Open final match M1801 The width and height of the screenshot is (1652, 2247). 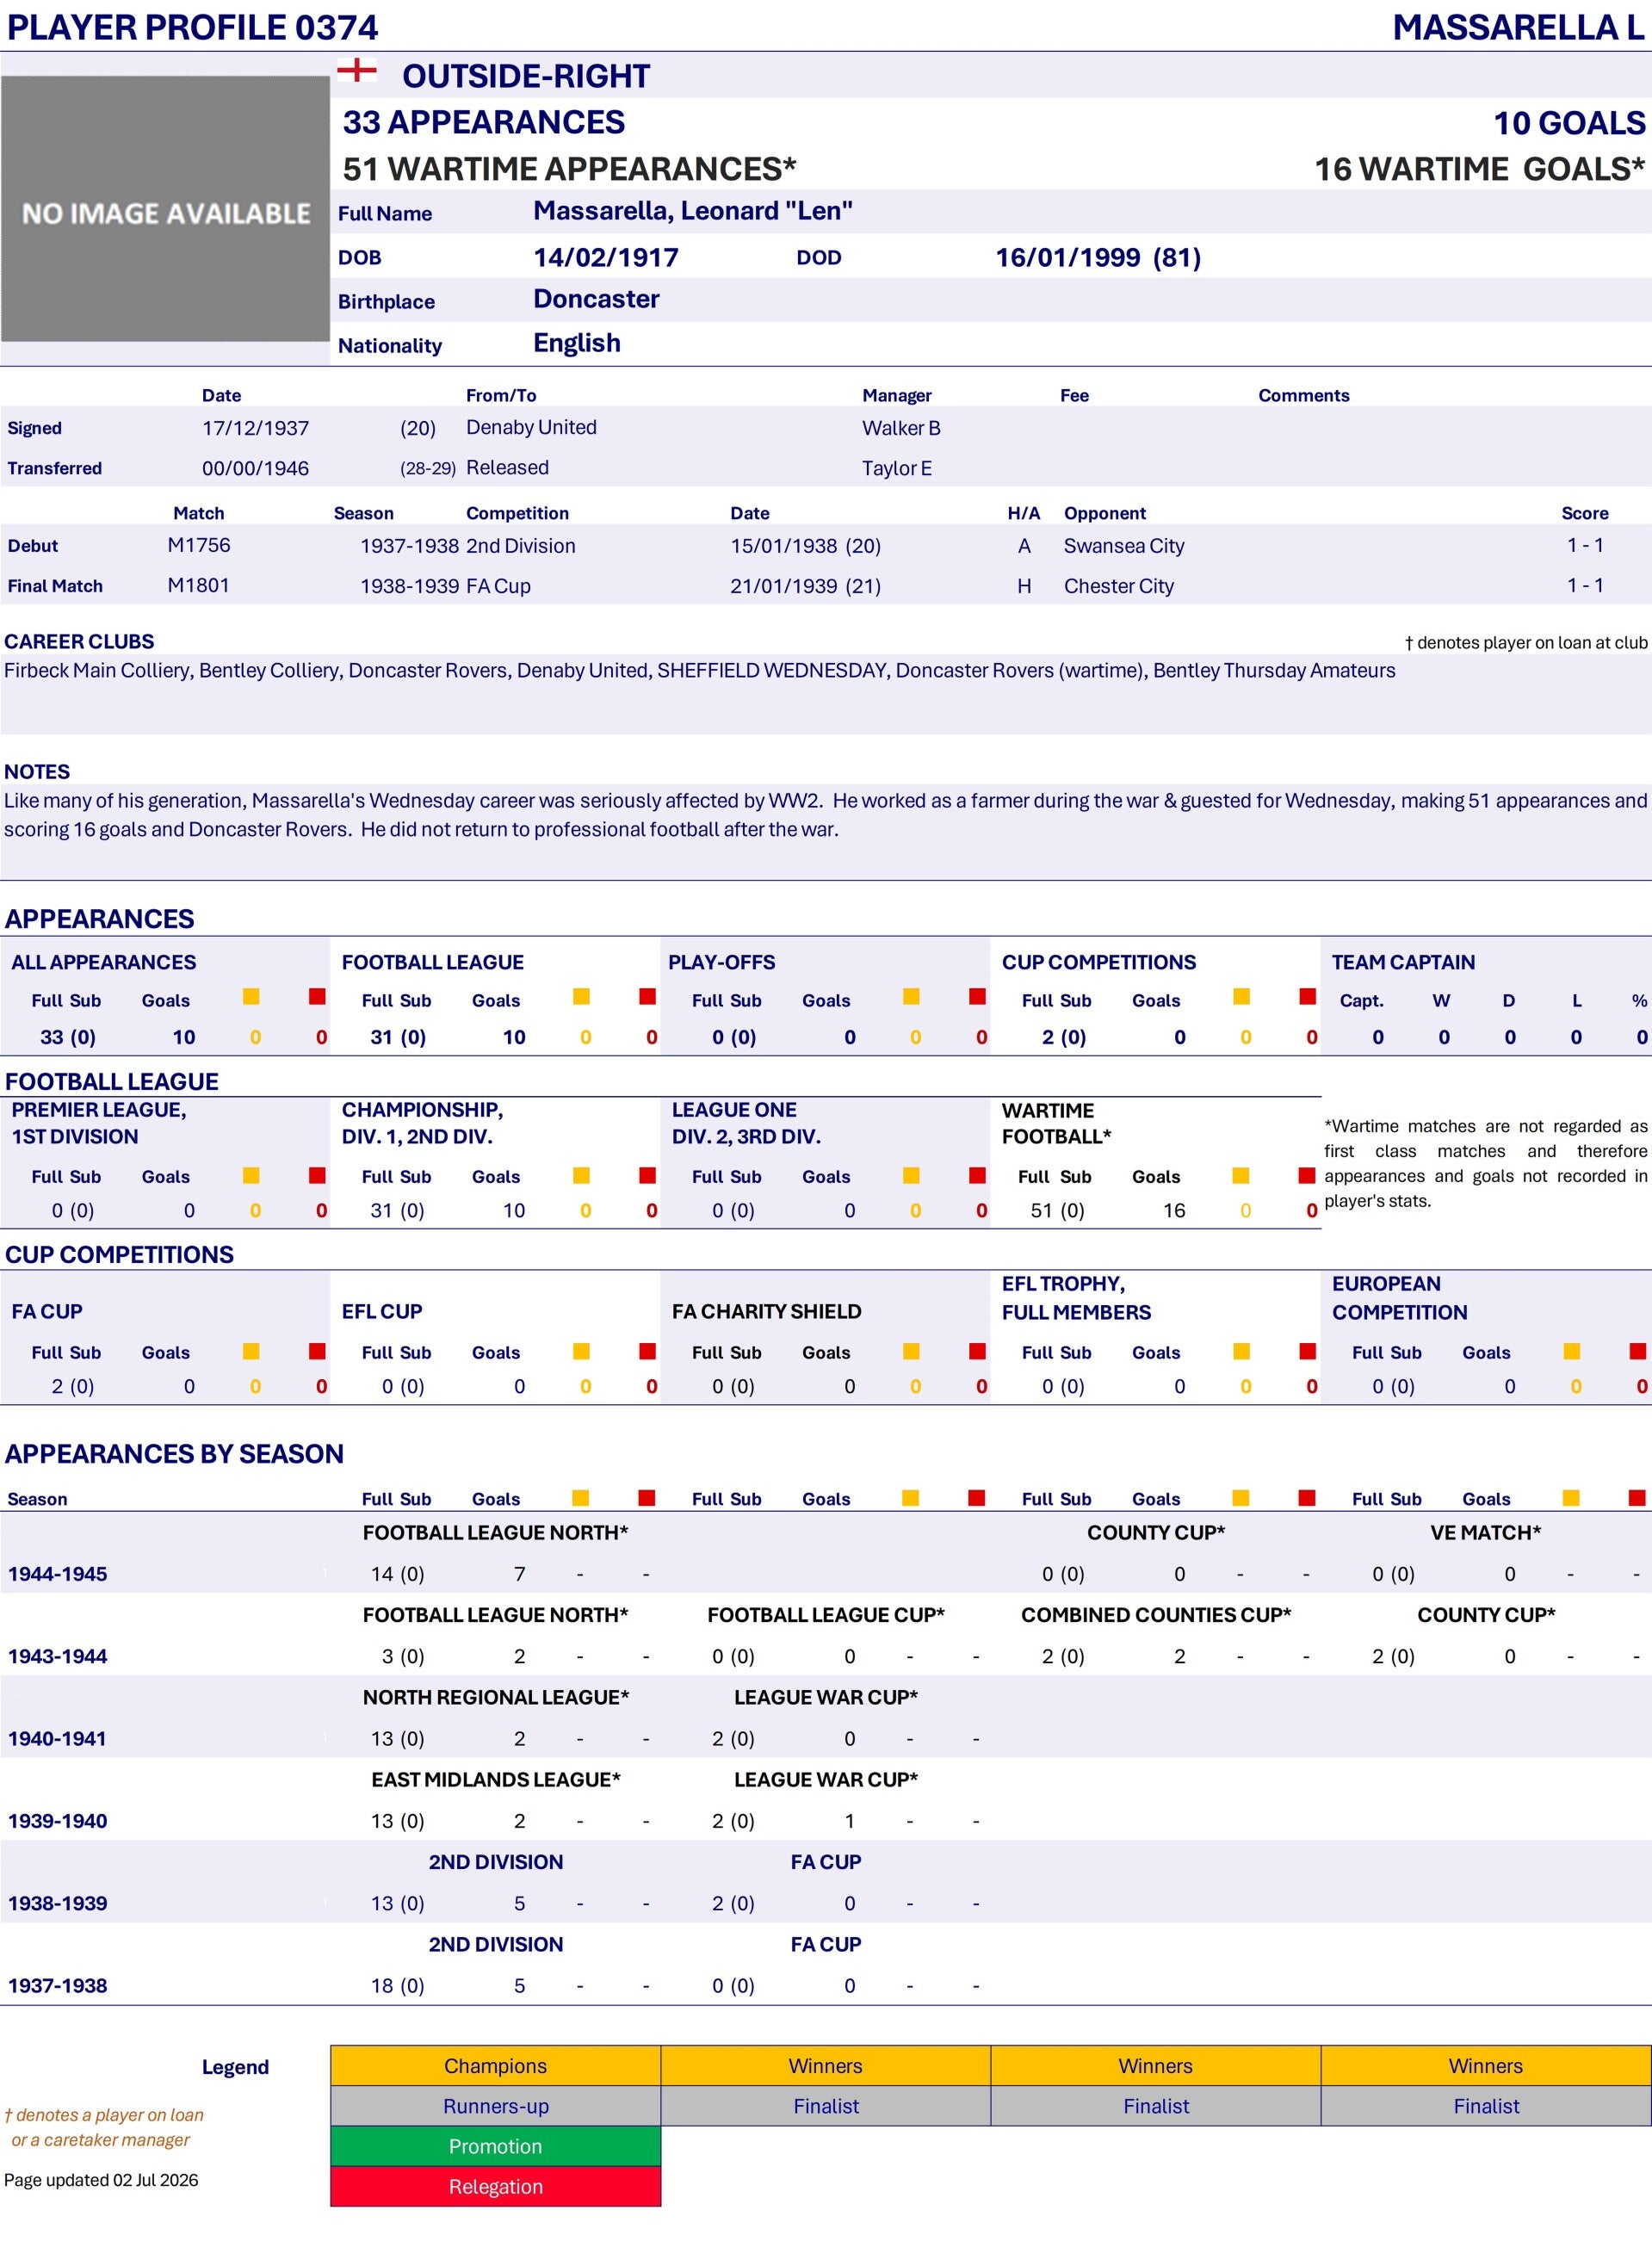199,585
